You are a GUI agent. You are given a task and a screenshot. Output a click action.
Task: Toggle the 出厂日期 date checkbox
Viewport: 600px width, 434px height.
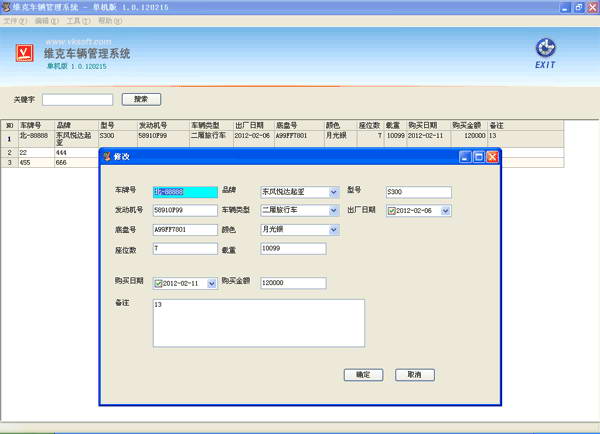pyautogui.click(x=391, y=211)
